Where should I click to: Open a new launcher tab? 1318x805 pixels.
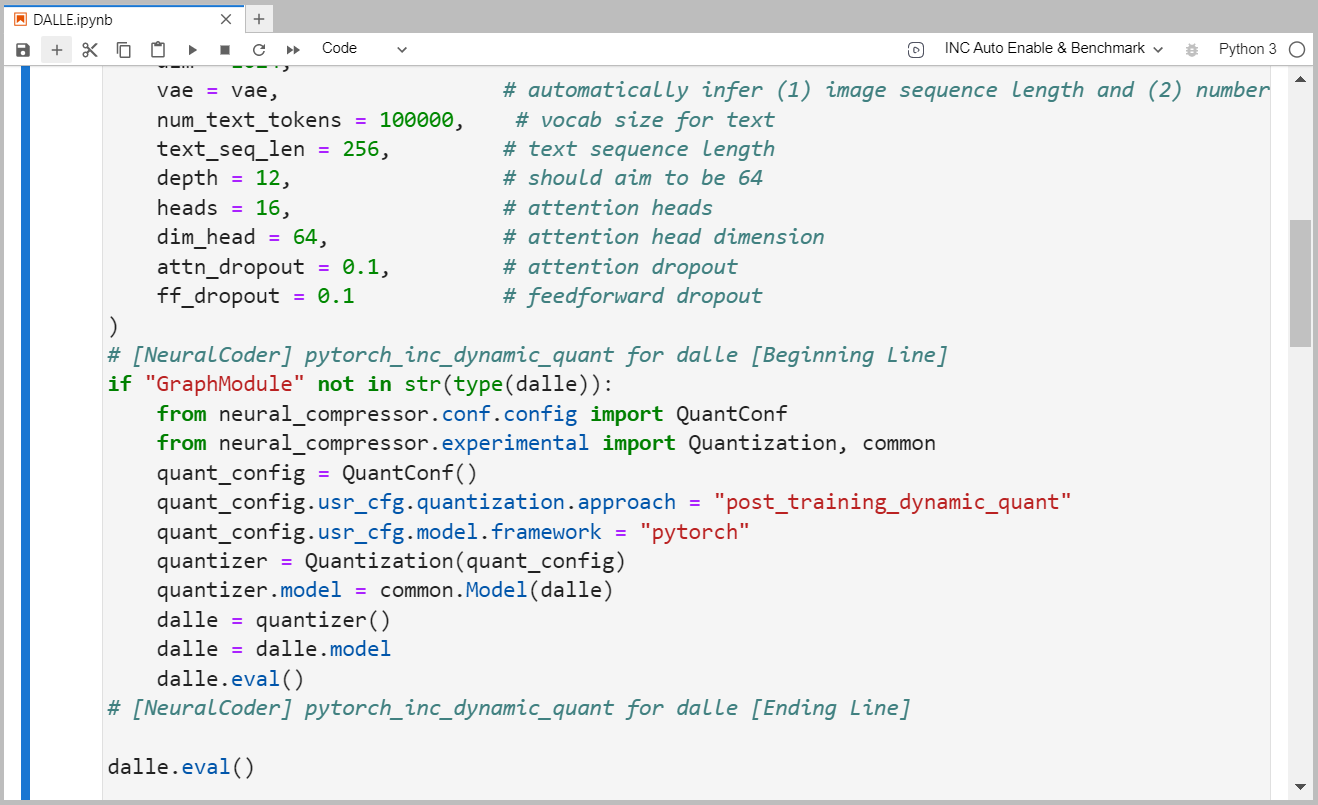coord(259,19)
